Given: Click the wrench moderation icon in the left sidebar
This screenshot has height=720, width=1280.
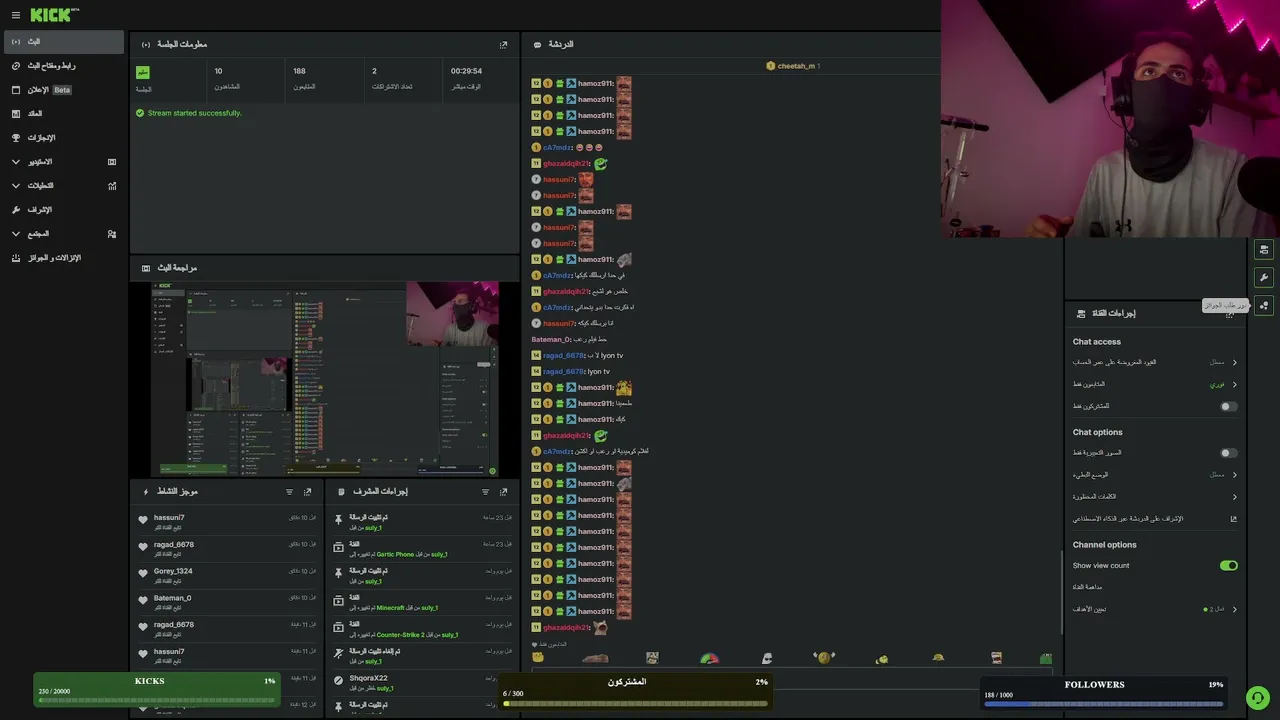Looking at the screenshot, I should 16,210.
